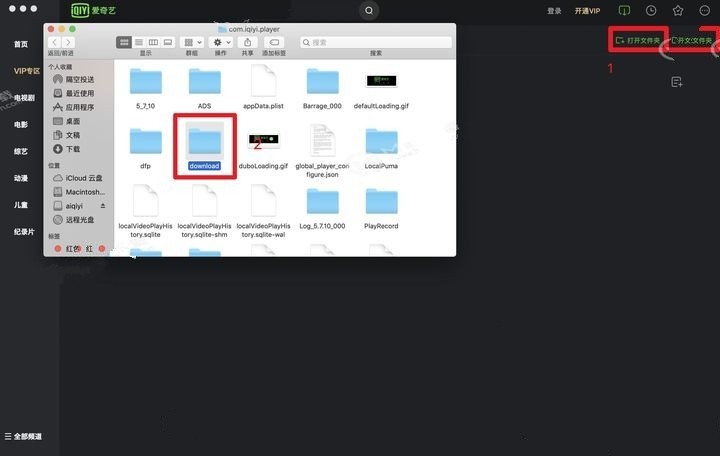Open the download manager icon in top bar

click(625, 10)
